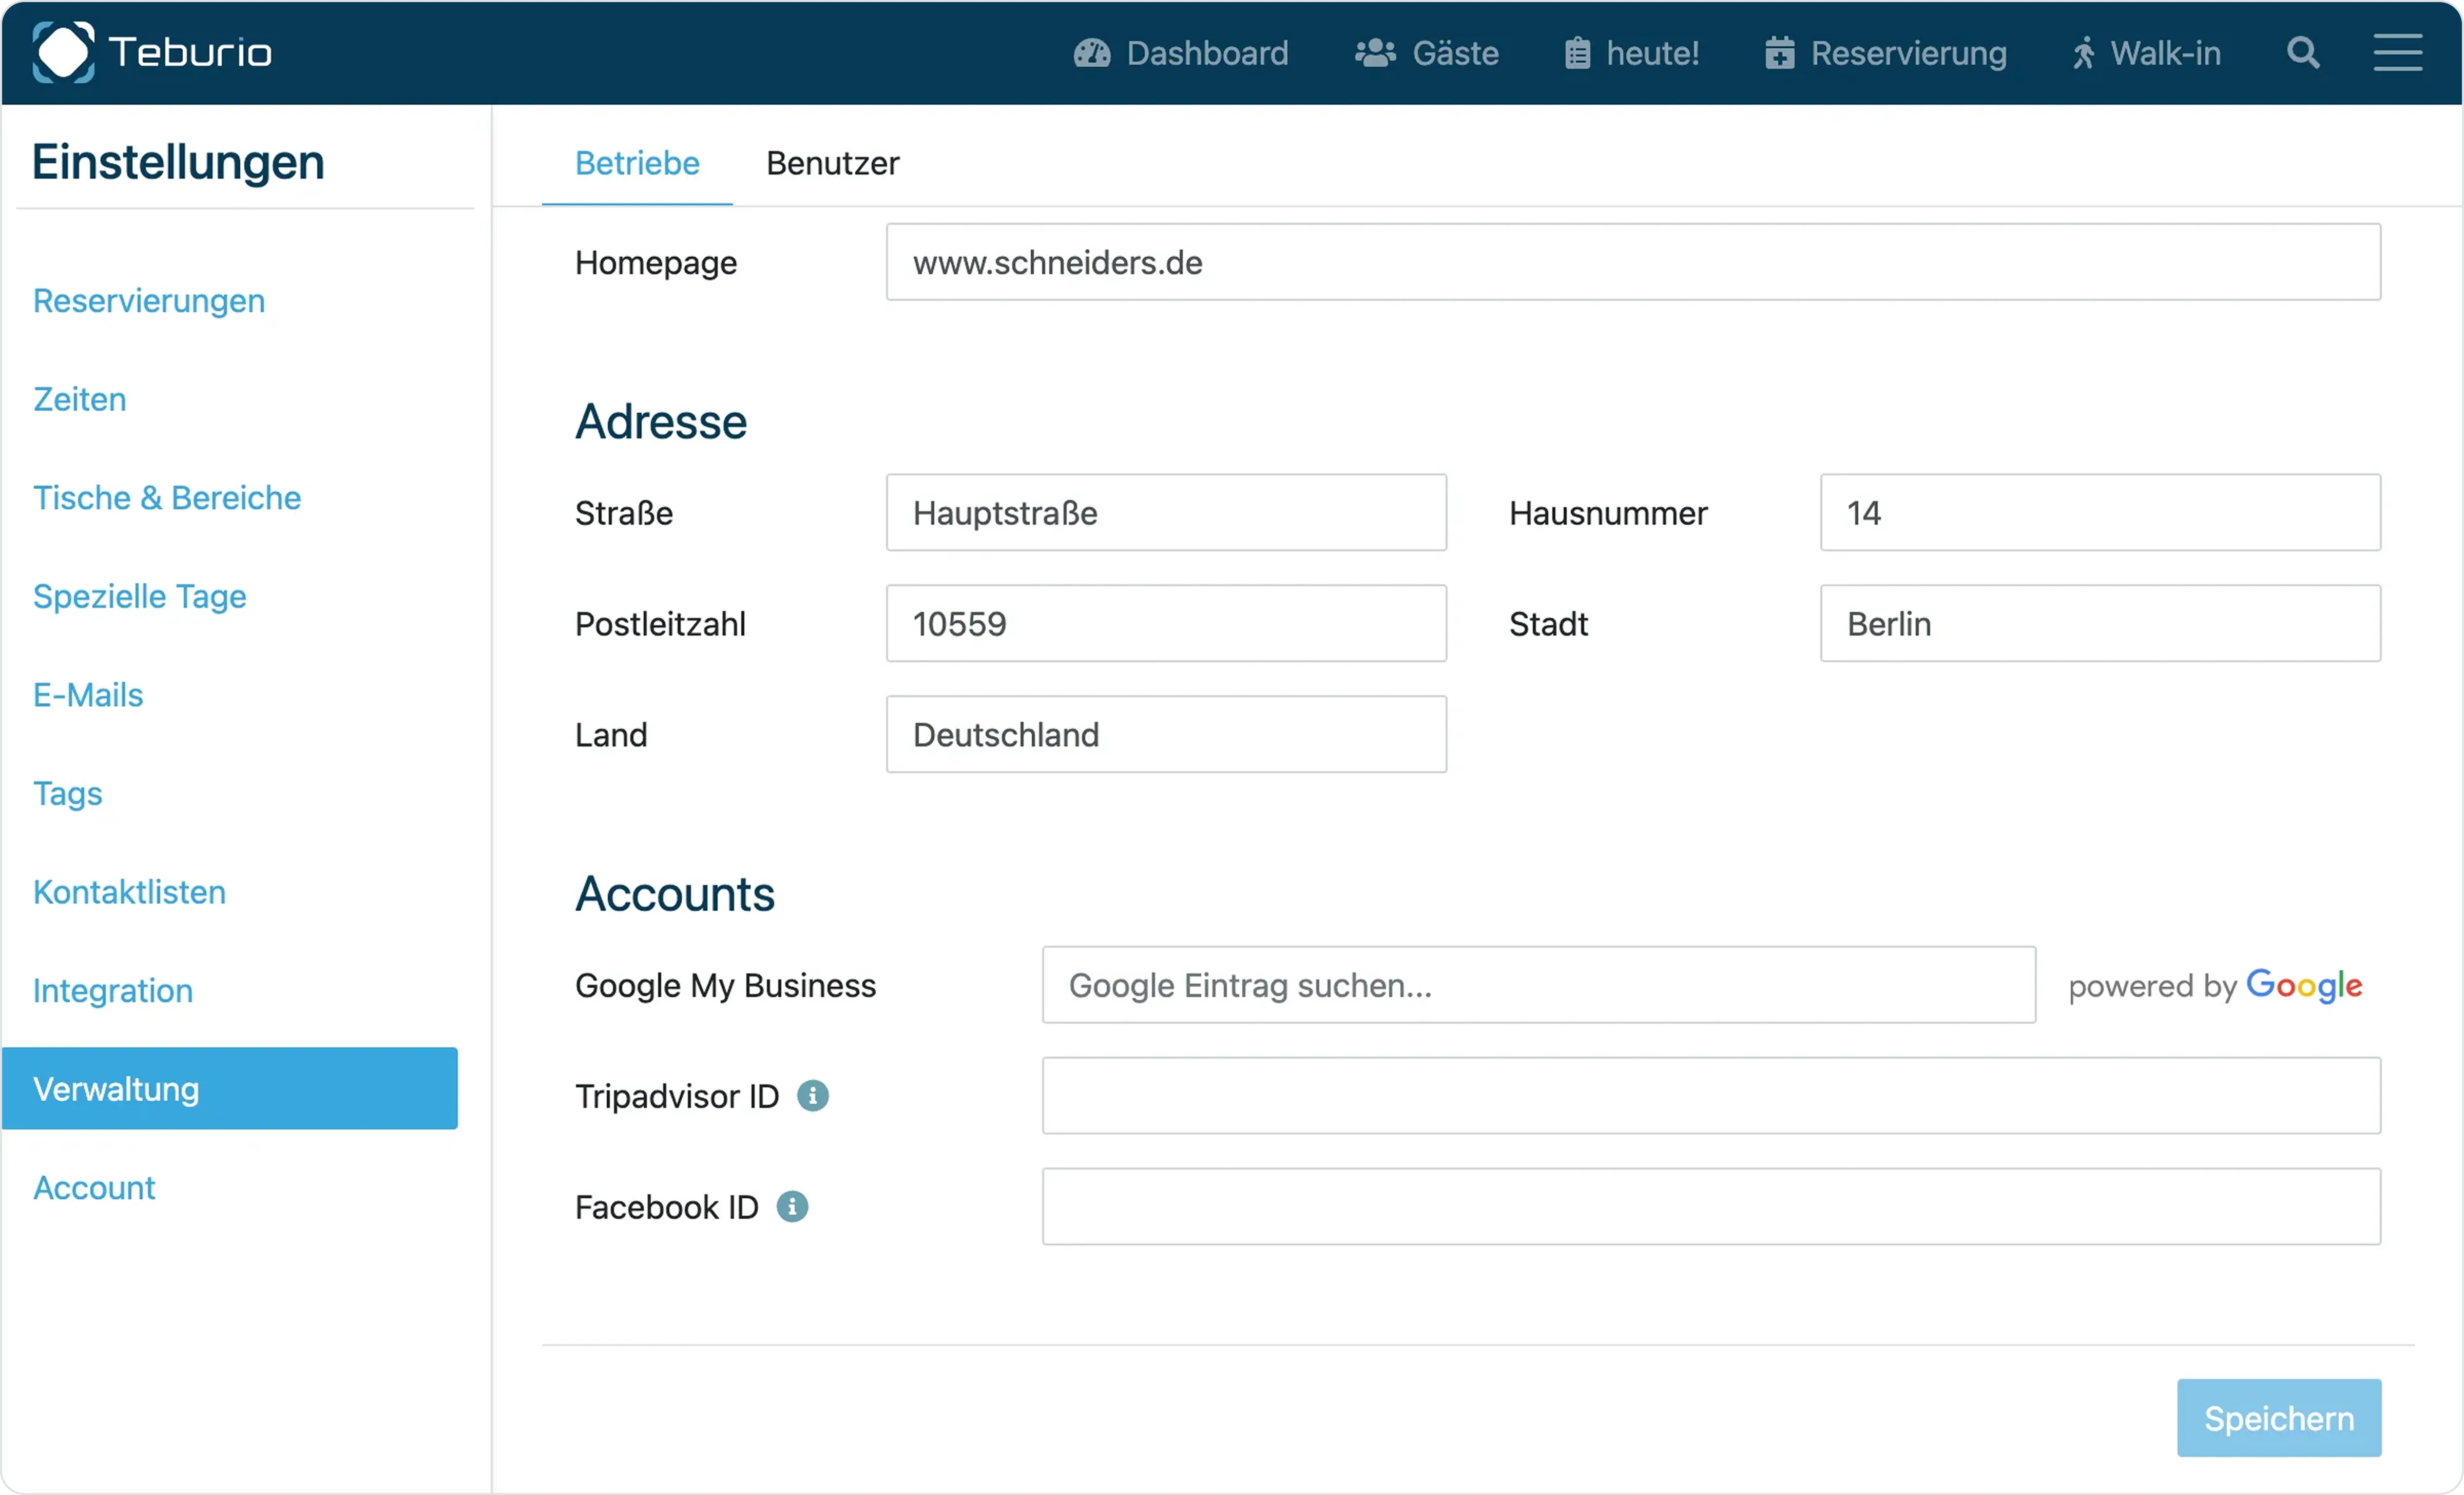Screen dimensions: 2464x1495
Task: Click the Land input field
Action: 1166,735
